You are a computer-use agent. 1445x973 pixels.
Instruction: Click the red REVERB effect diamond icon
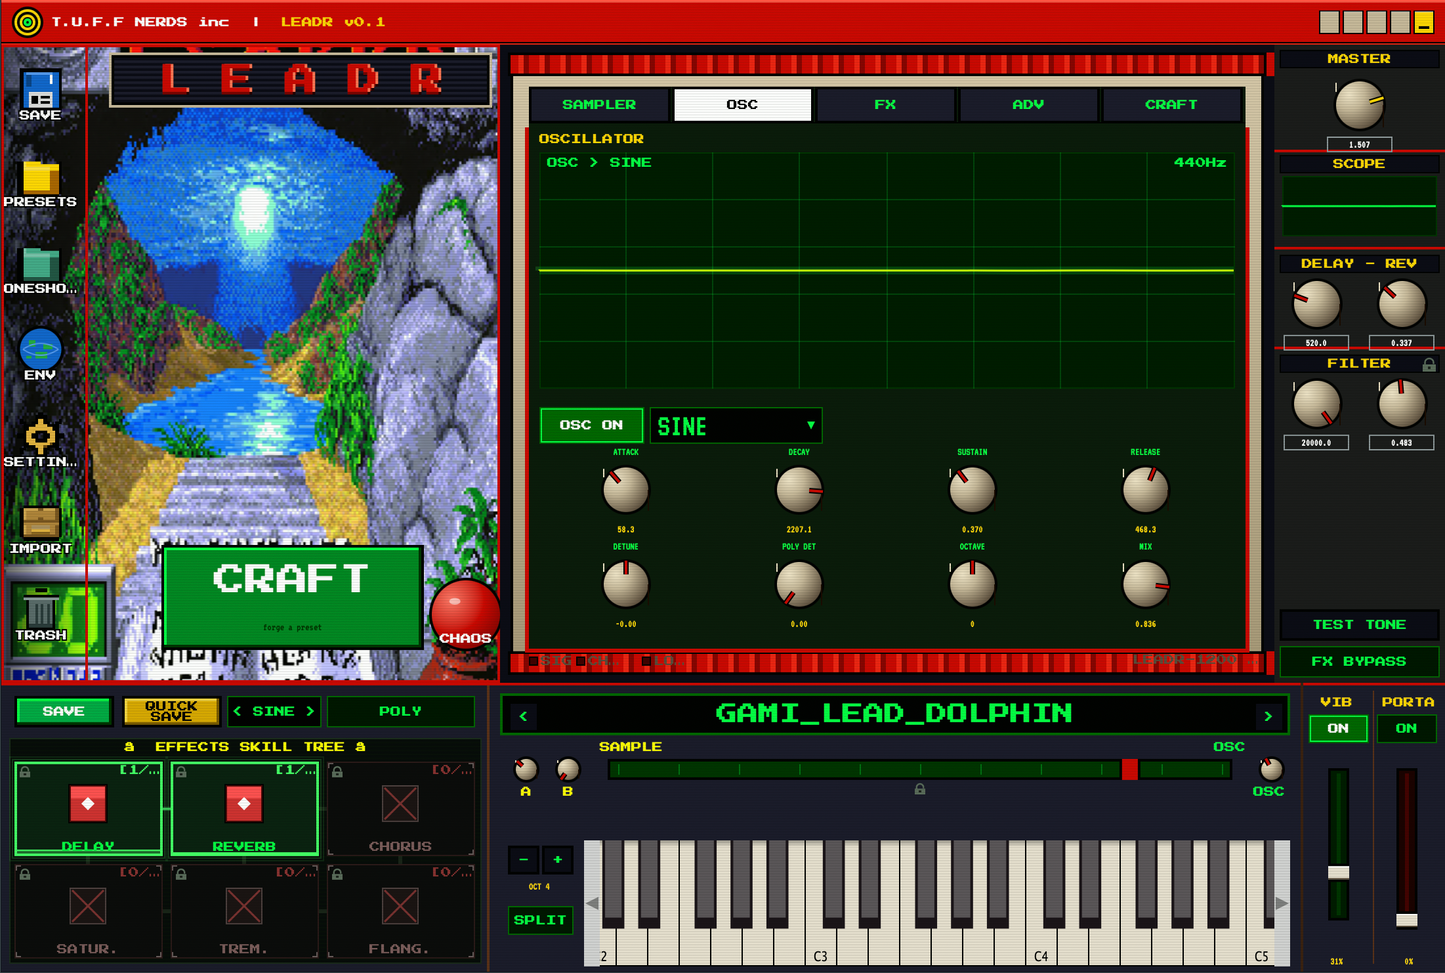pyautogui.click(x=244, y=803)
